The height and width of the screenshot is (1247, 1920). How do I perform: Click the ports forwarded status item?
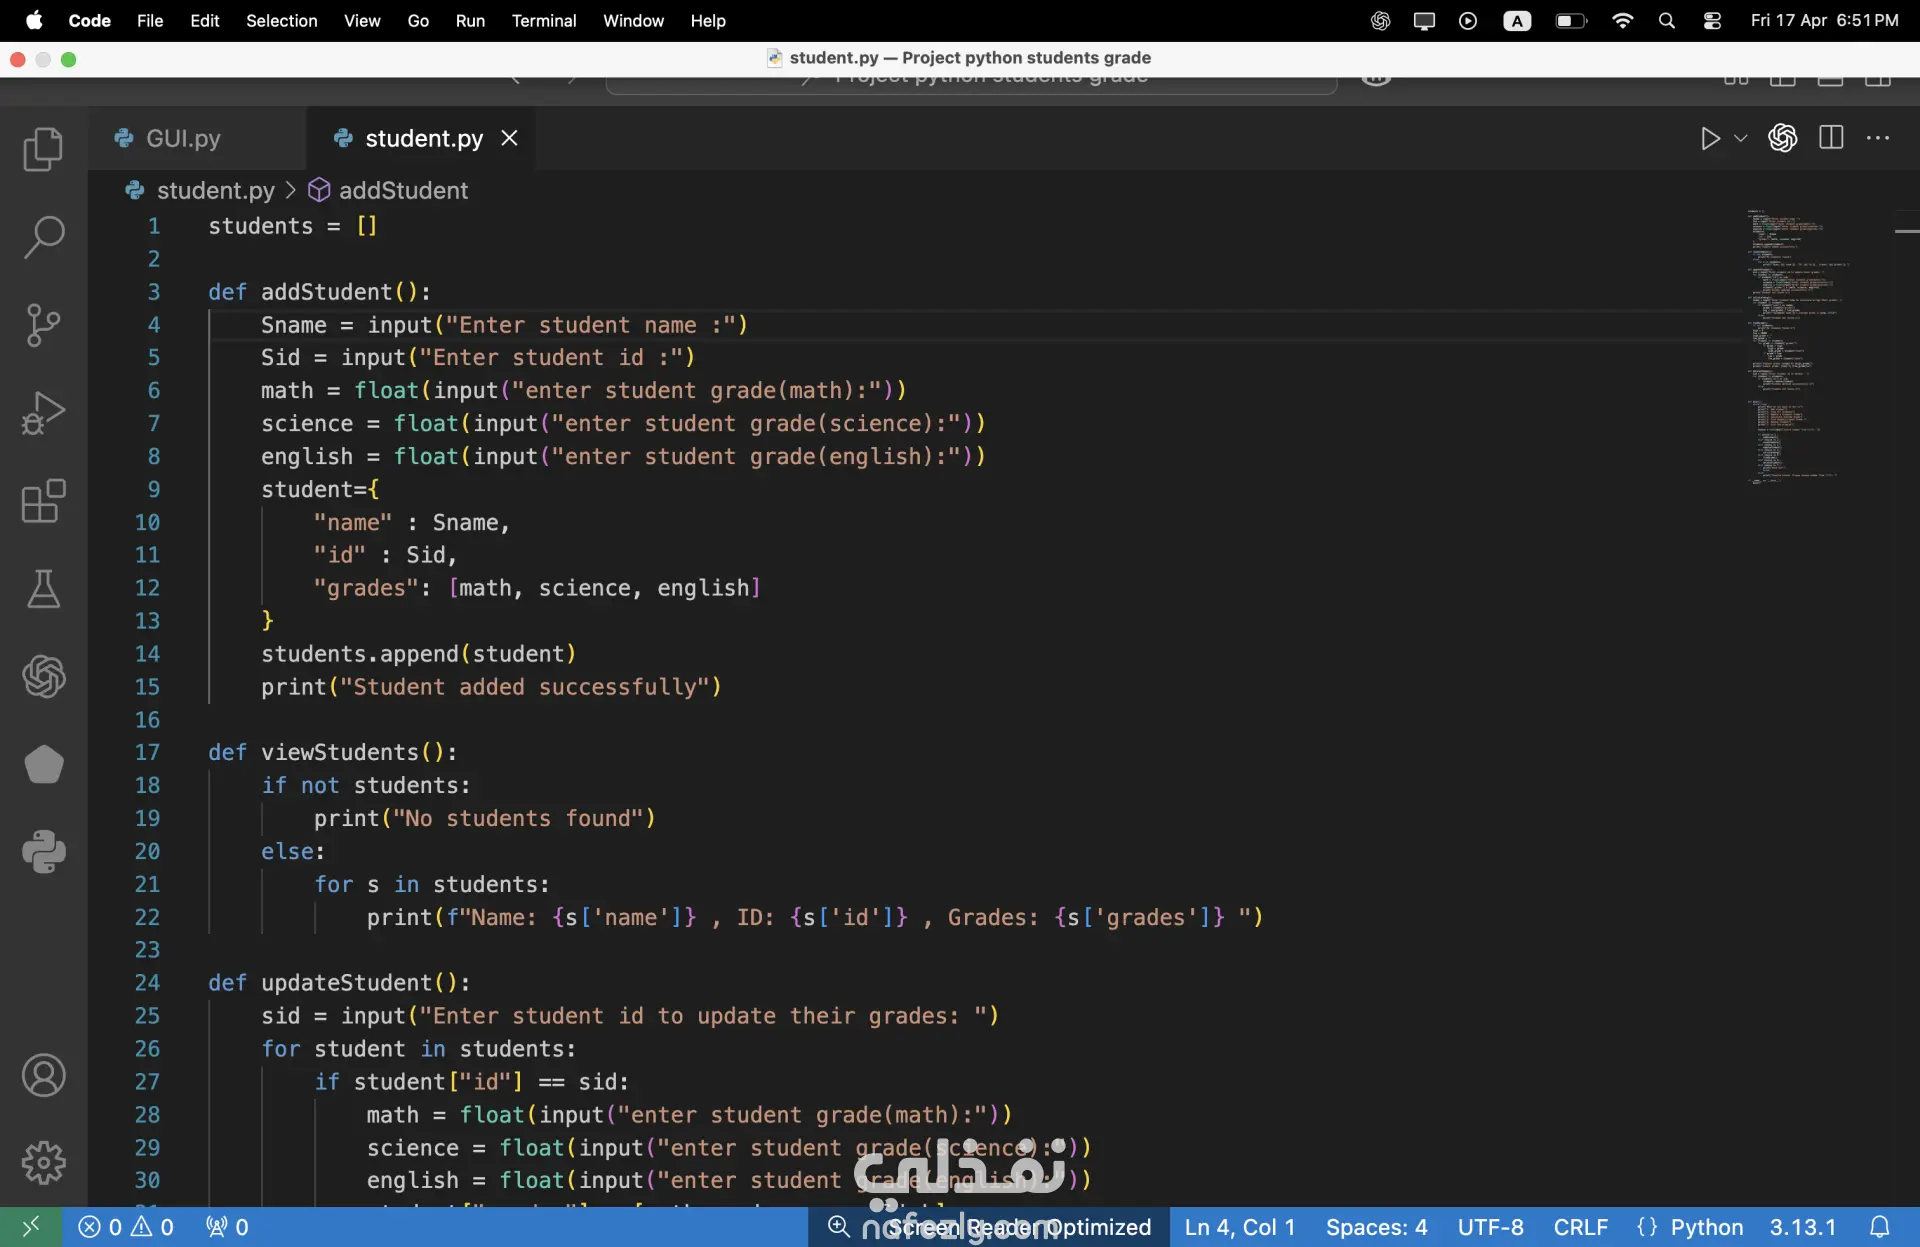[x=226, y=1227]
